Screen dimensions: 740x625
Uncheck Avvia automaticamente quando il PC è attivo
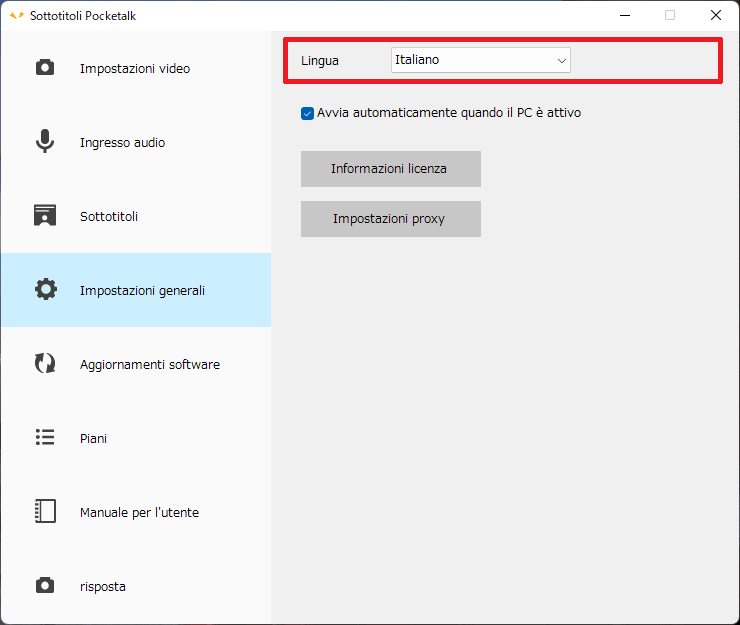307,113
